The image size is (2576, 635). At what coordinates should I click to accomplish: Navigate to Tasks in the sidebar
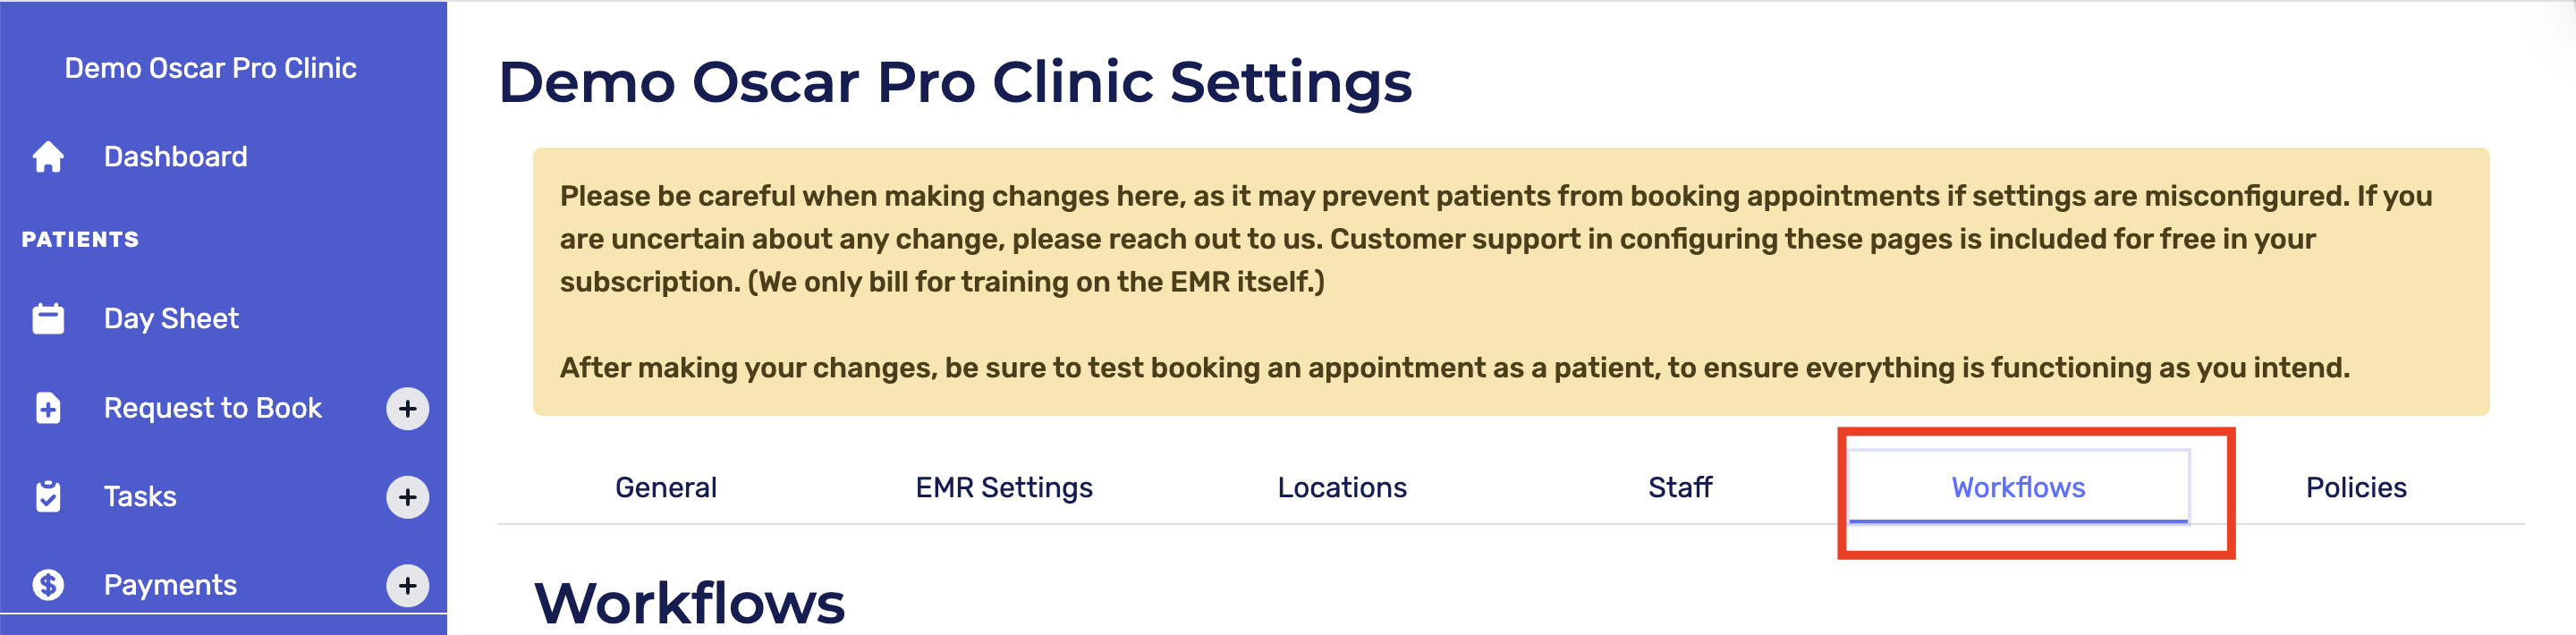140,497
